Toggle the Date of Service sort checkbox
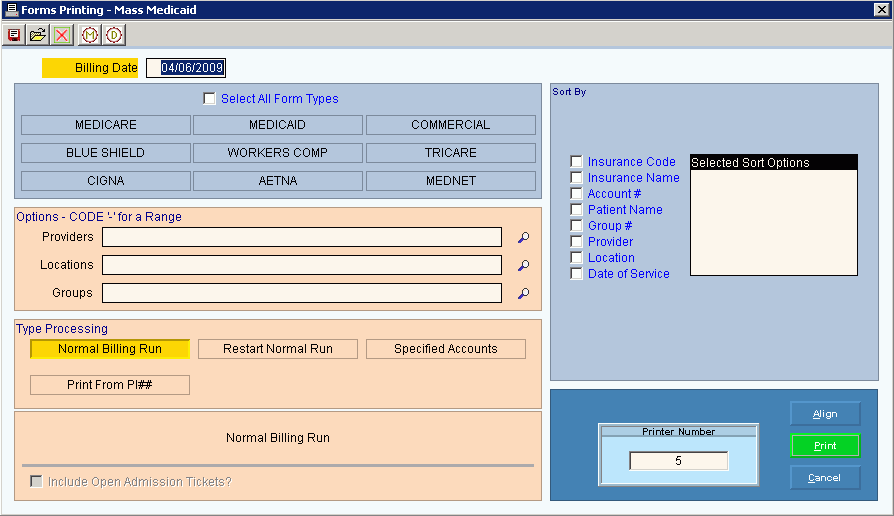 (576, 274)
